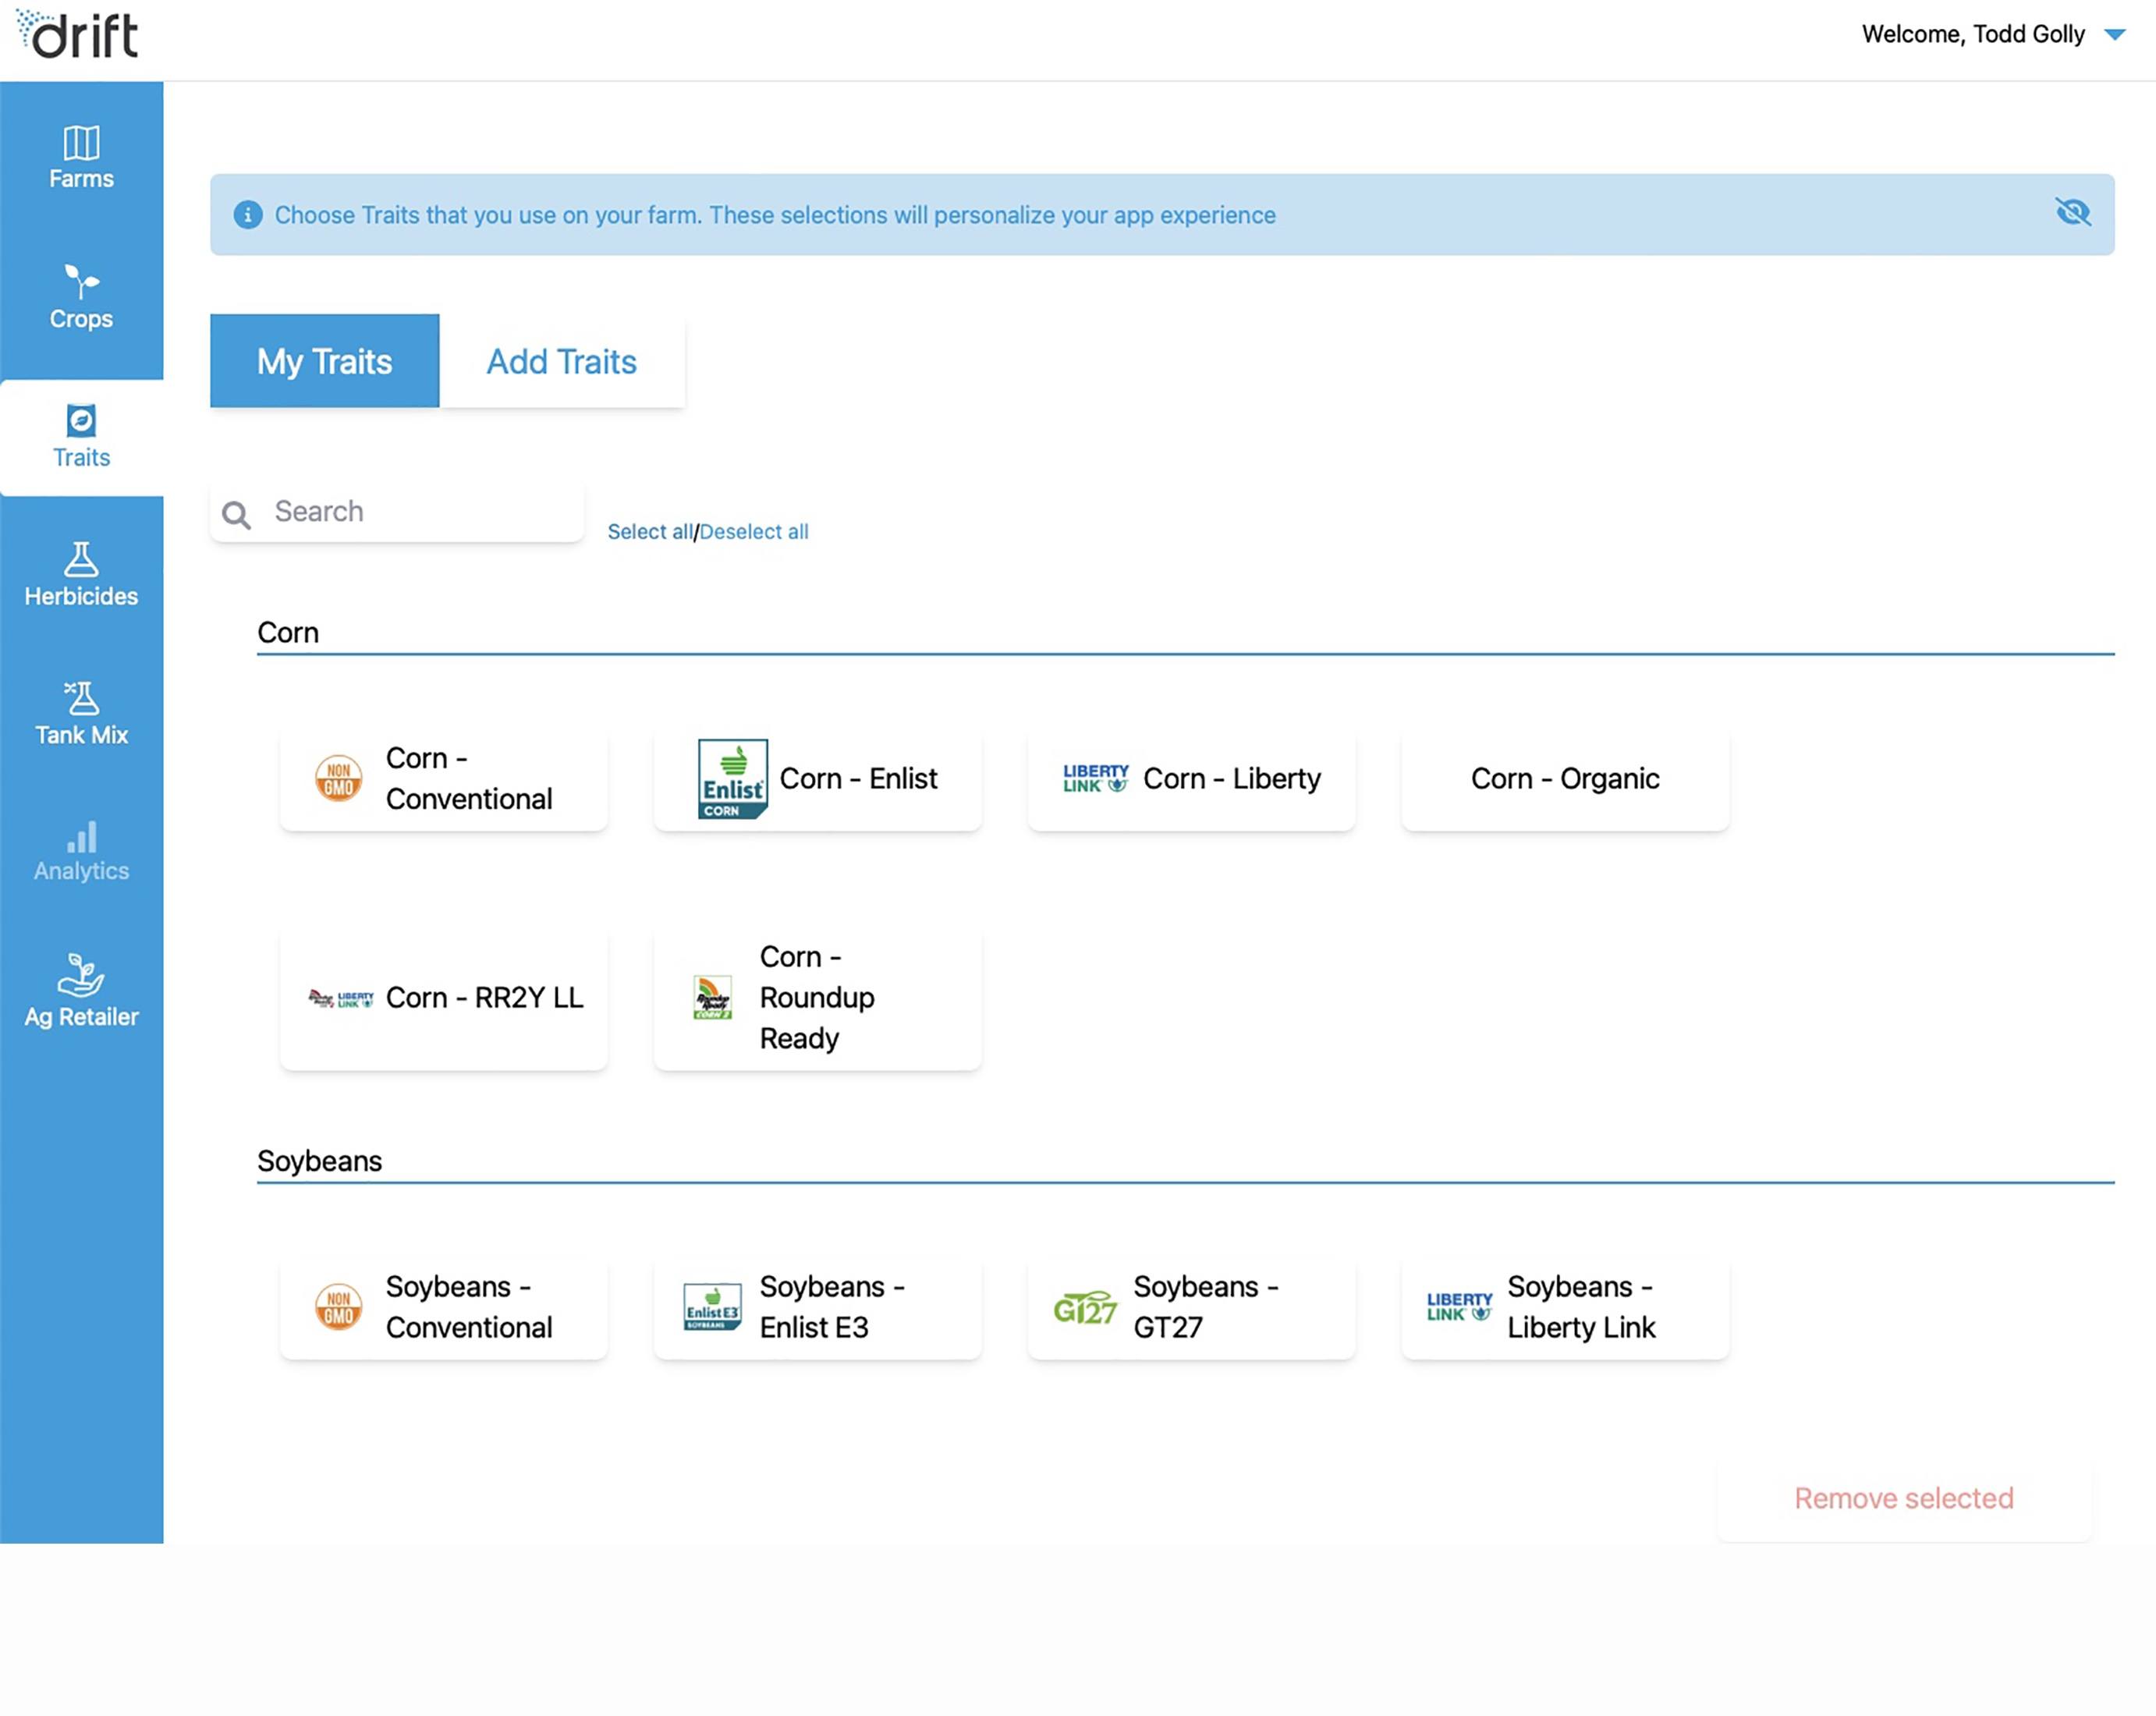The image size is (2156, 1716).
Task: Click the Drift logo
Action: [78, 34]
